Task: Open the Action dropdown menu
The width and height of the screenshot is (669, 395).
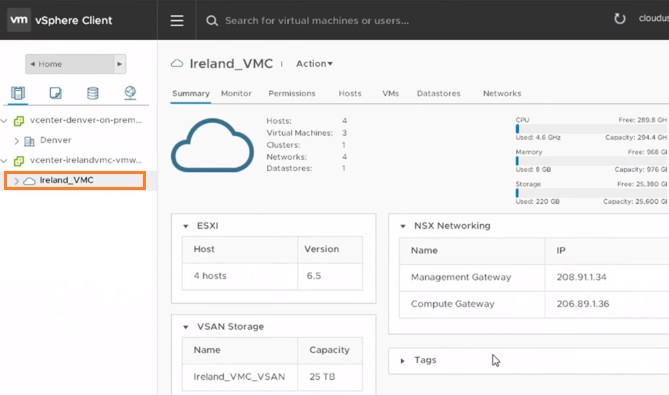Action: [x=314, y=64]
